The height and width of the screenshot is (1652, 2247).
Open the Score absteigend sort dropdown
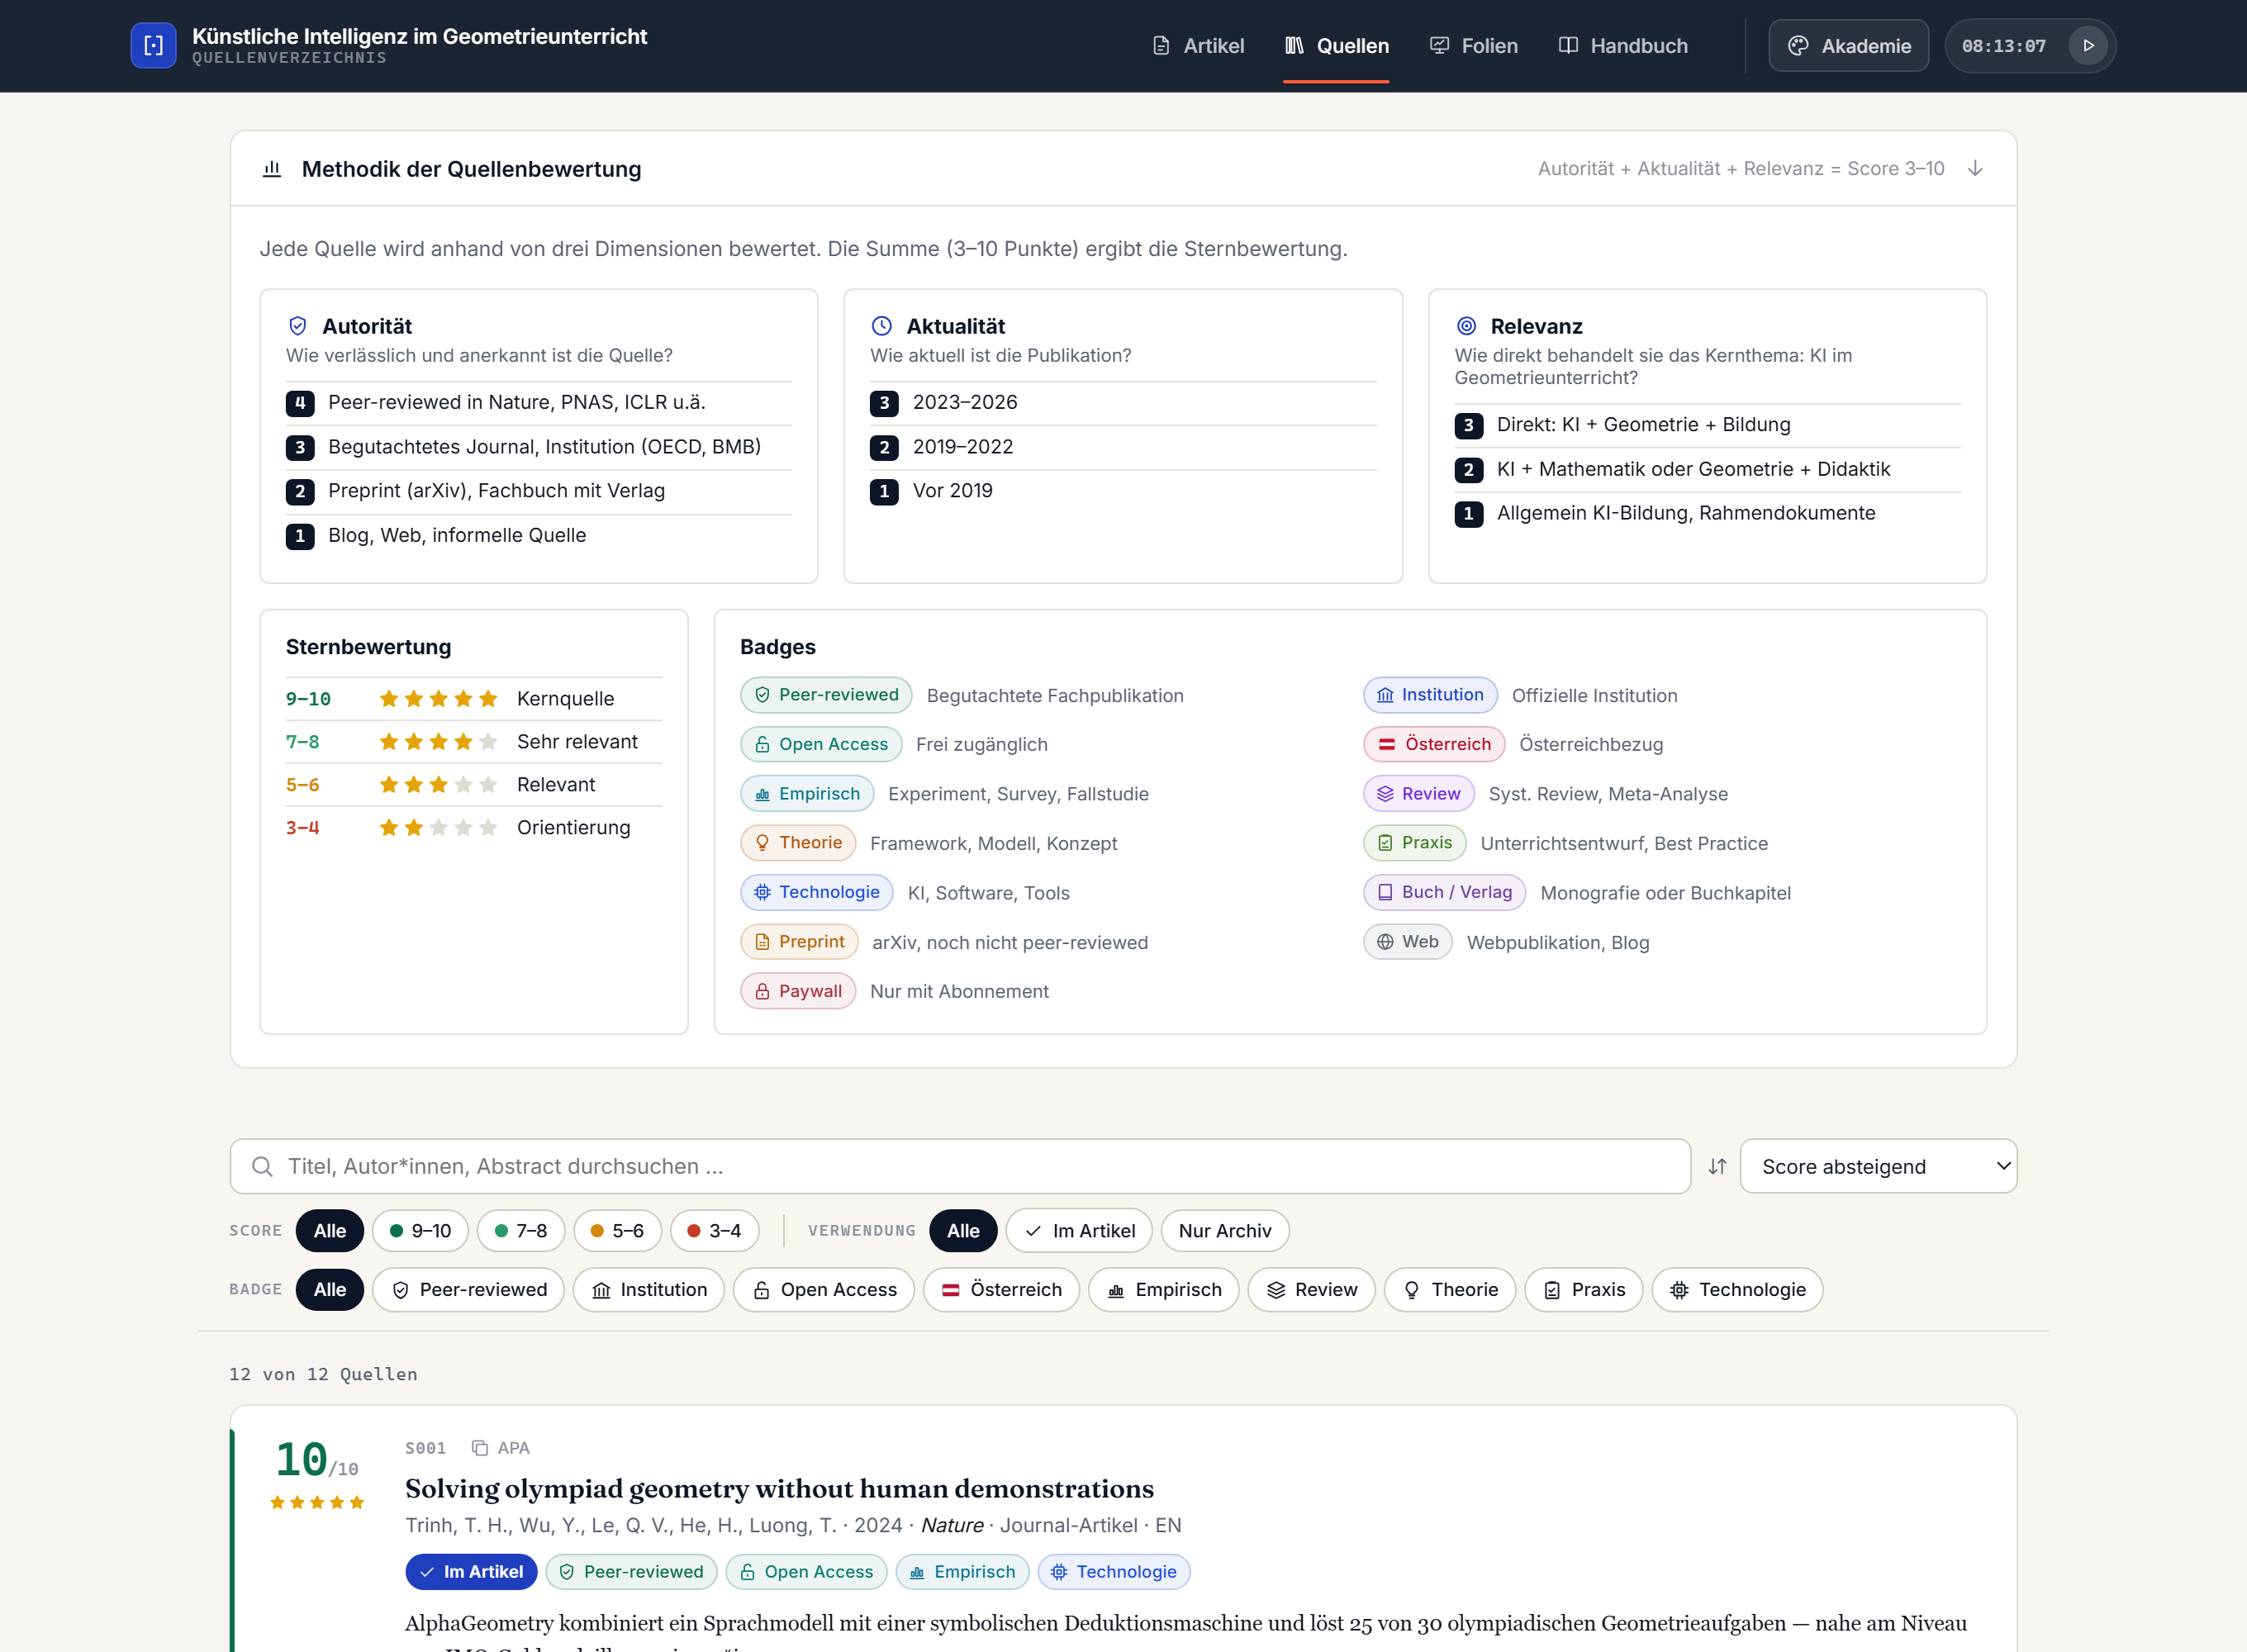pos(1878,1166)
